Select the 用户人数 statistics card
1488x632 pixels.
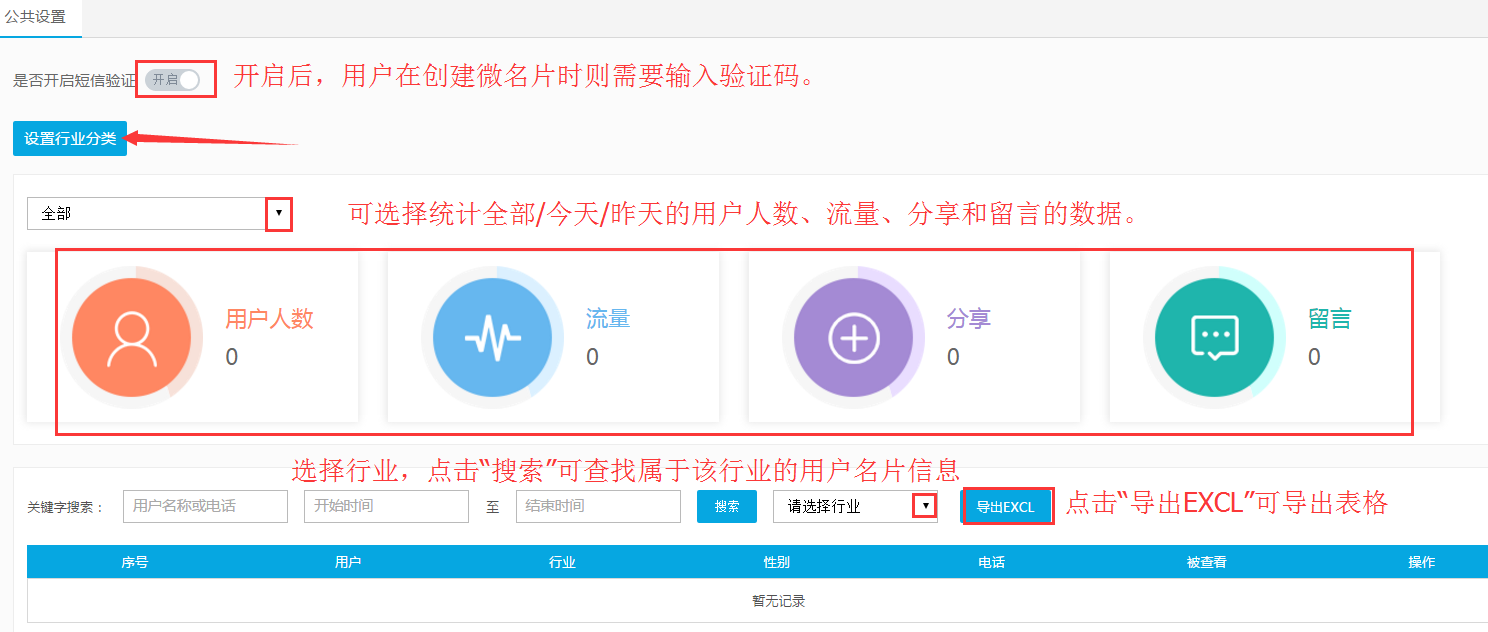click(x=207, y=337)
